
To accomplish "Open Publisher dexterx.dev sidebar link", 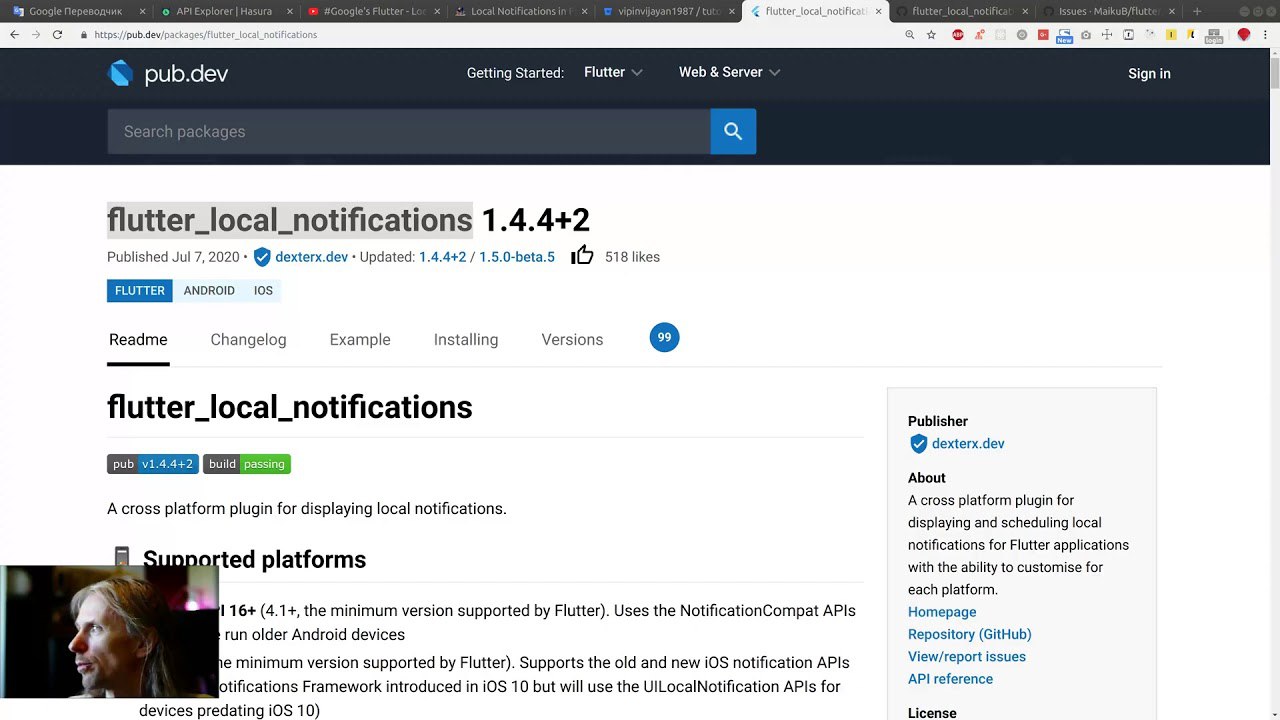I will tap(968, 443).
